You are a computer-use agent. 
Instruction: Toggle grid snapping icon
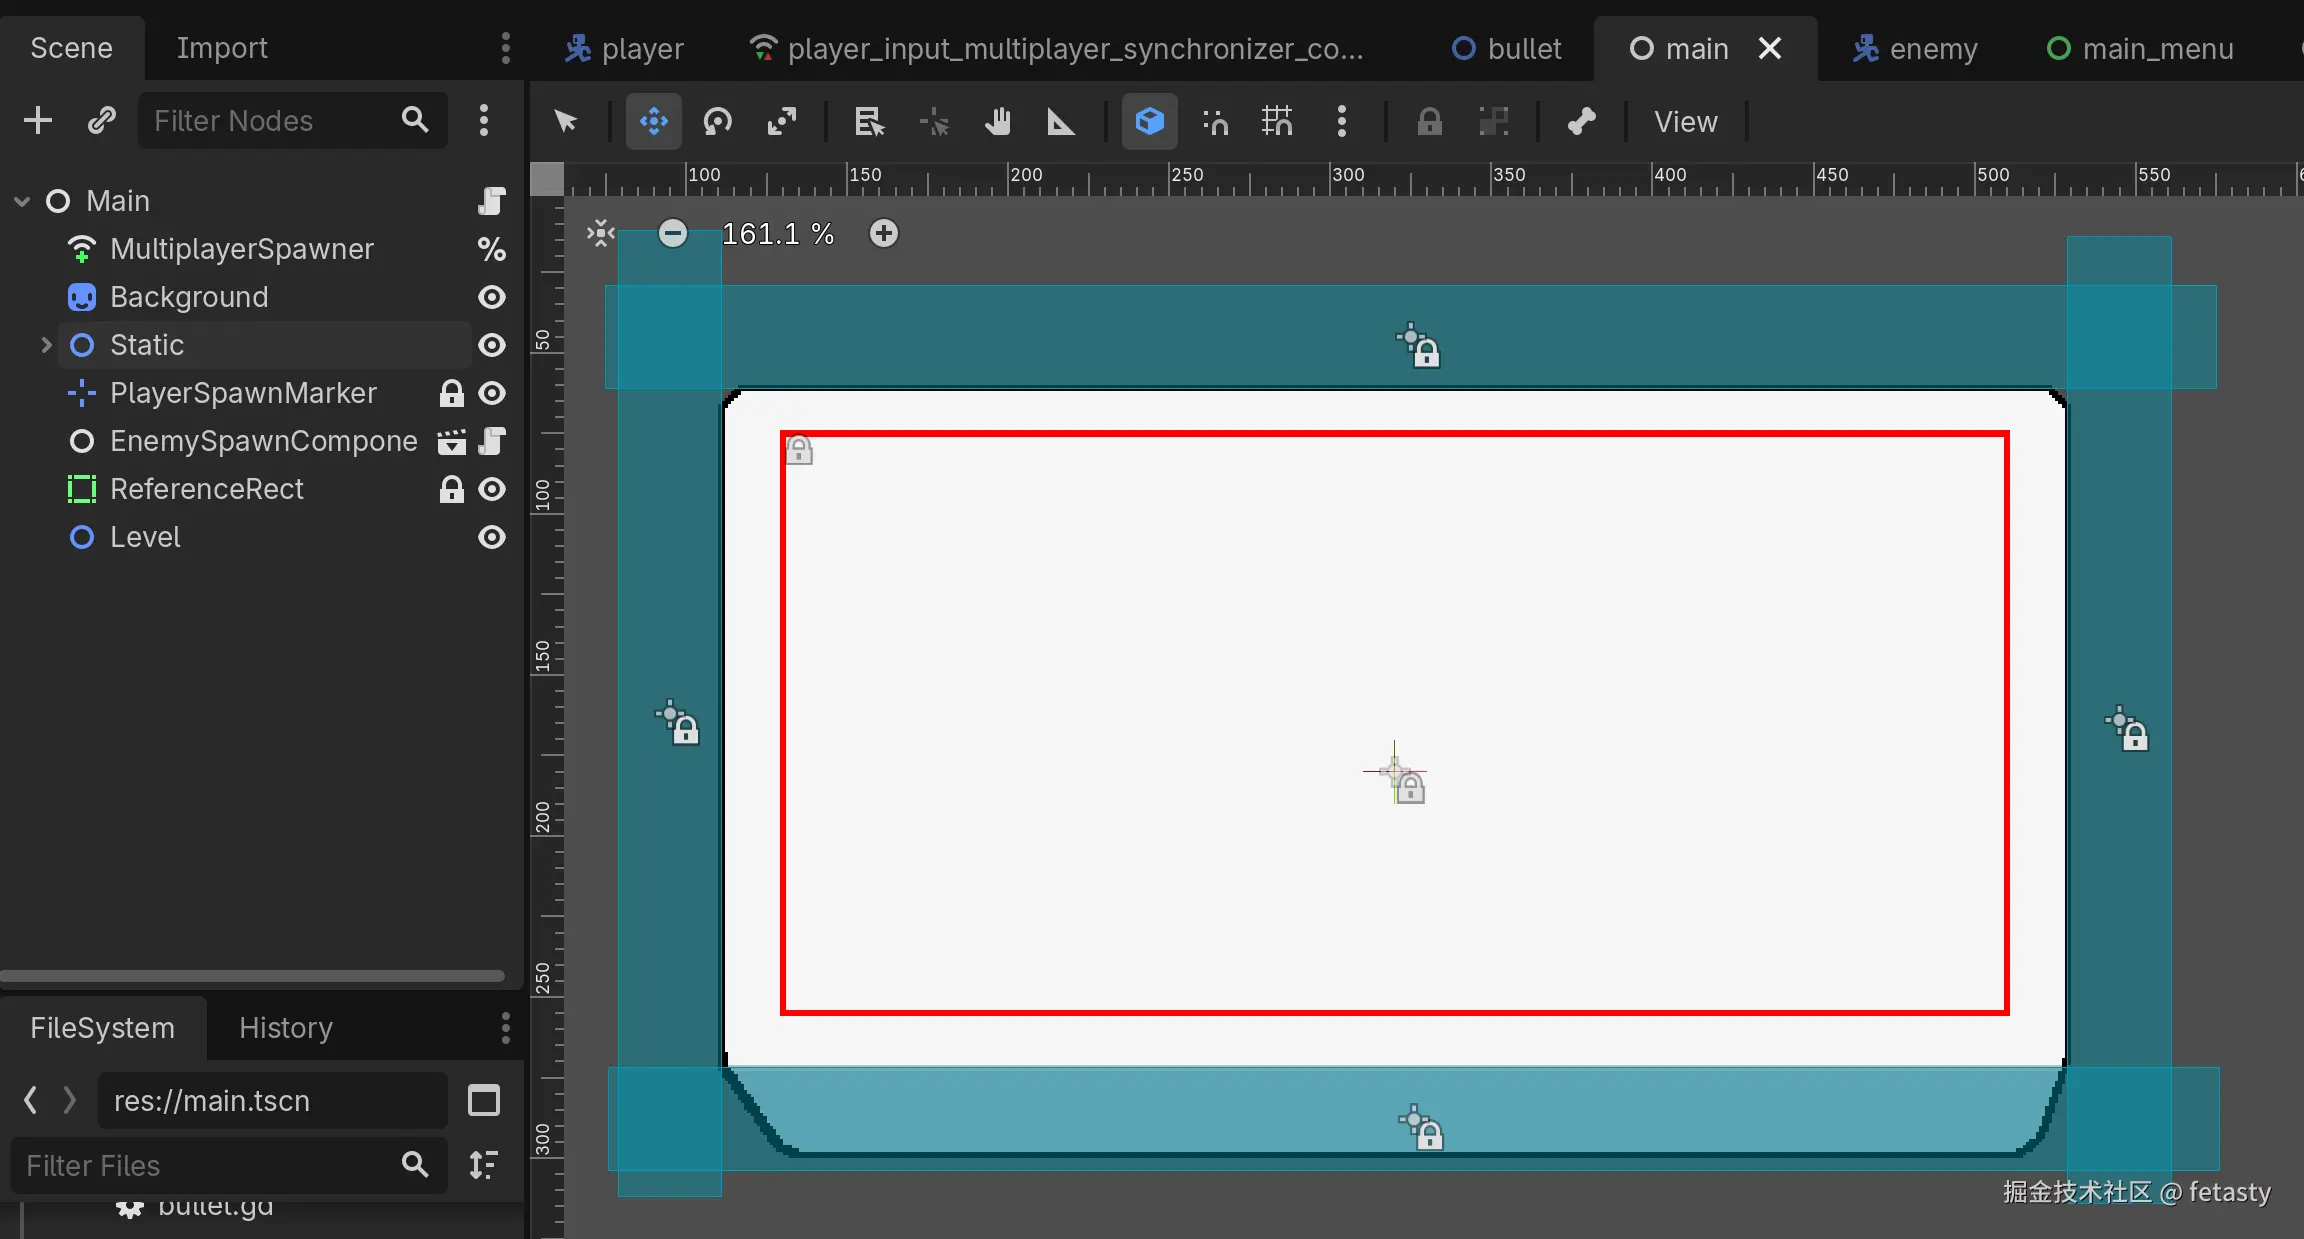tap(1277, 122)
